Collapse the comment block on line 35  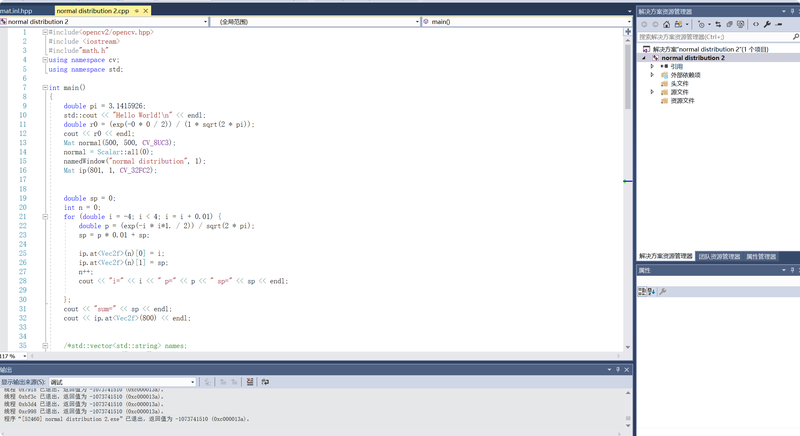pos(45,346)
